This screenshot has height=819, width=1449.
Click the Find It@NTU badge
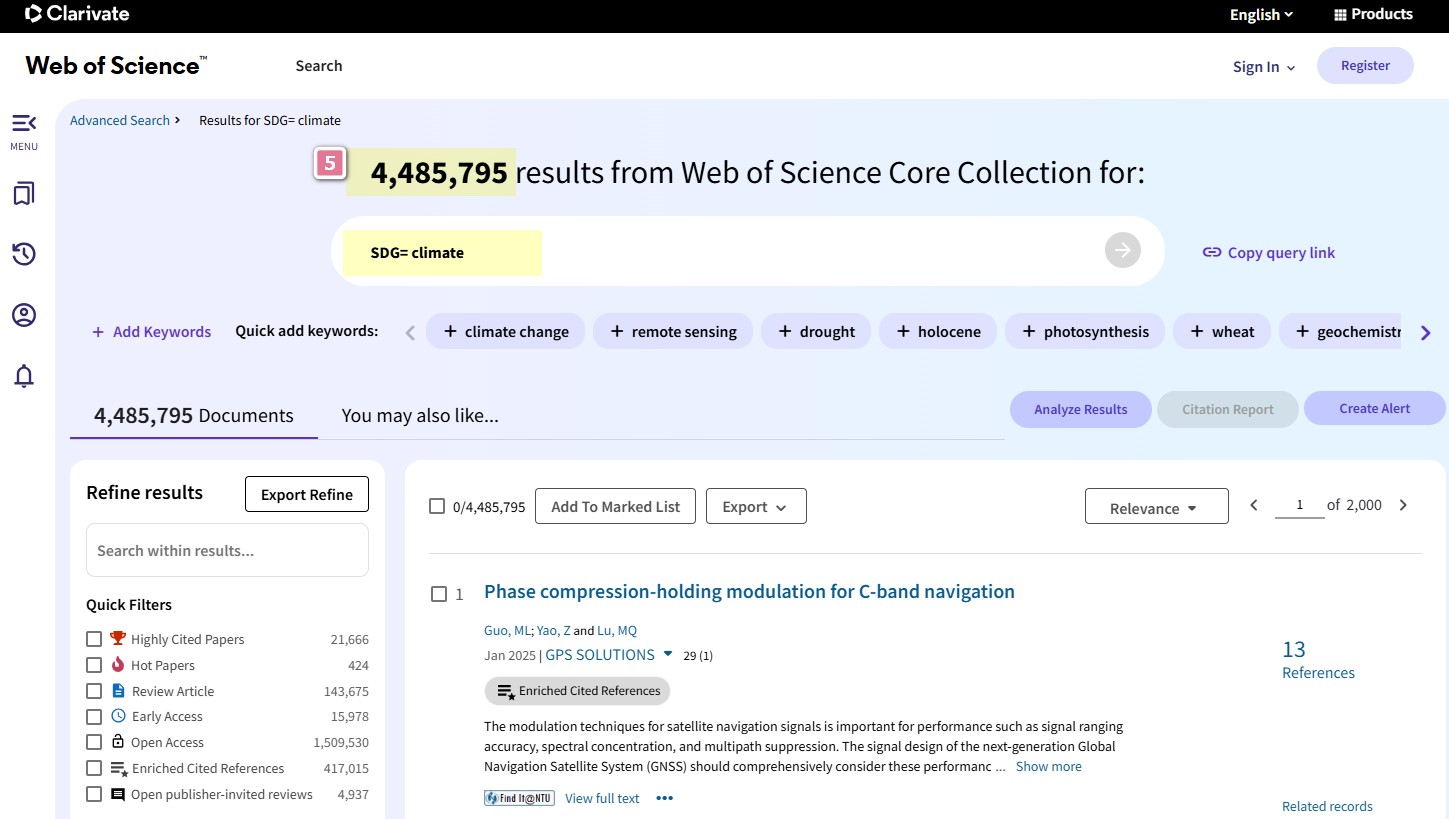pyautogui.click(x=519, y=798)
